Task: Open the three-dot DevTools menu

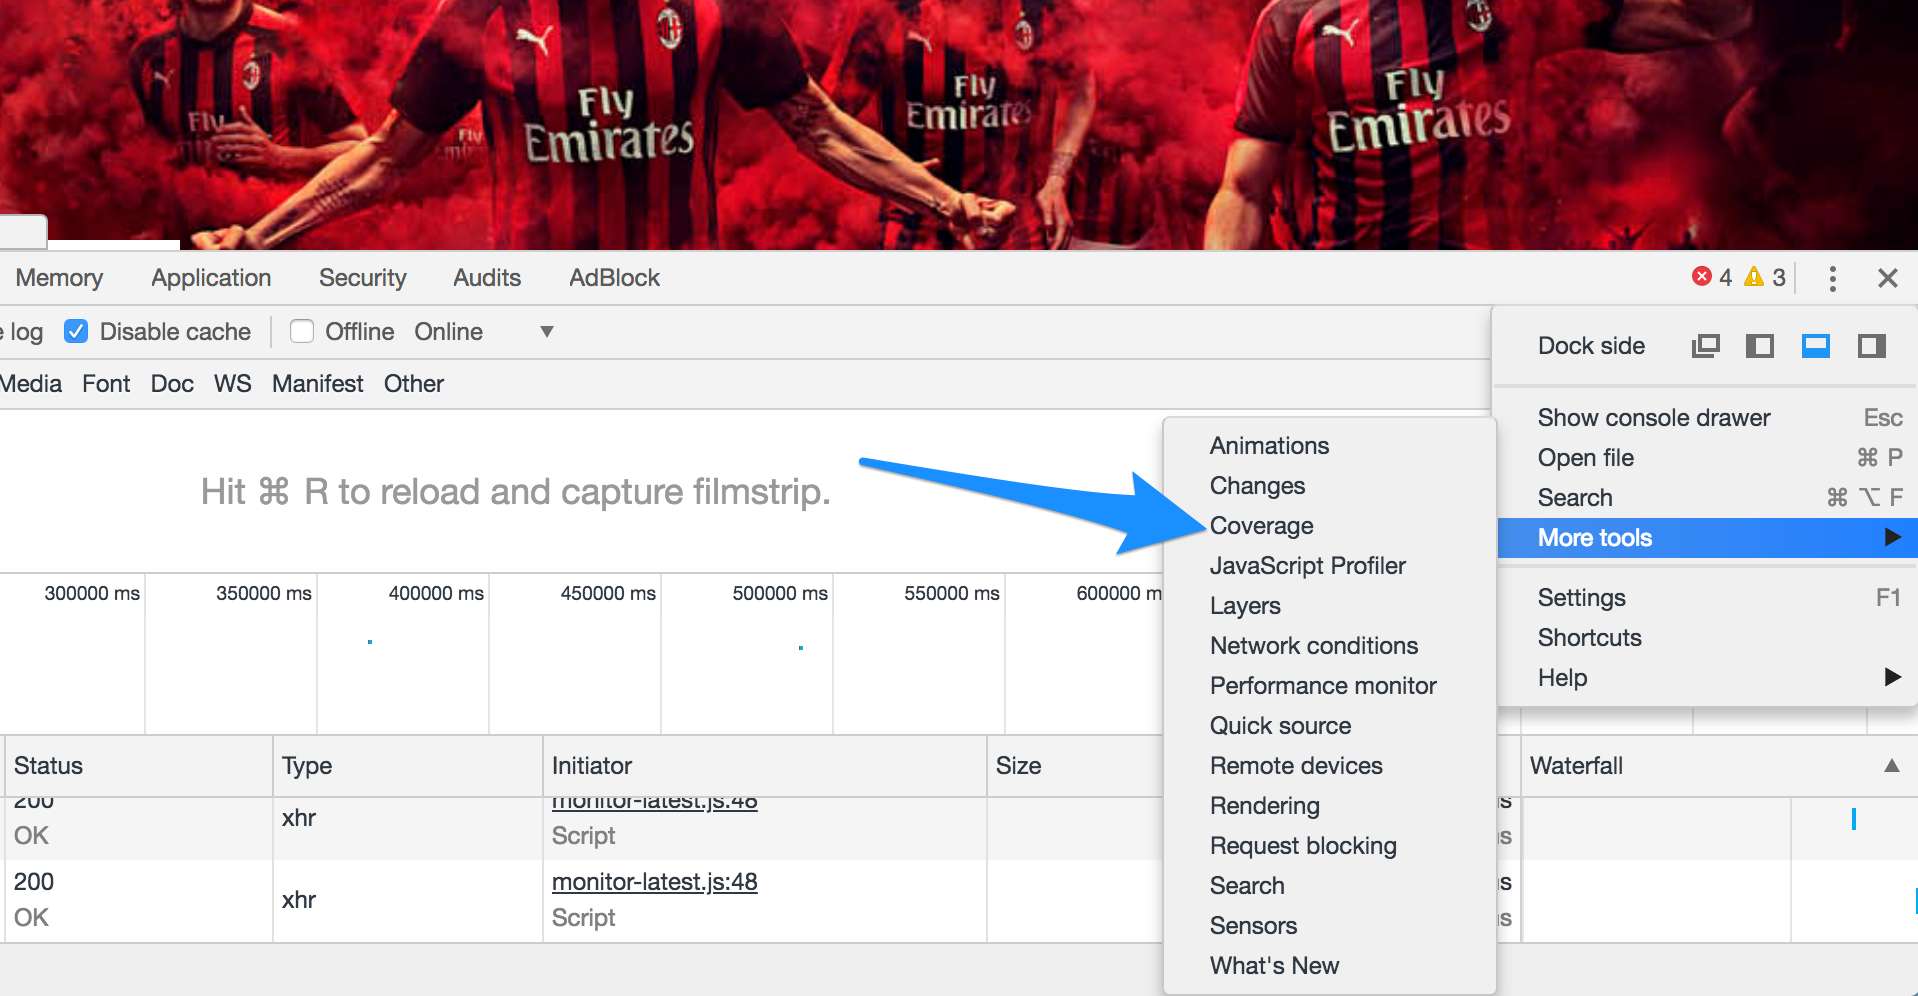Action: click(1832, 278)
